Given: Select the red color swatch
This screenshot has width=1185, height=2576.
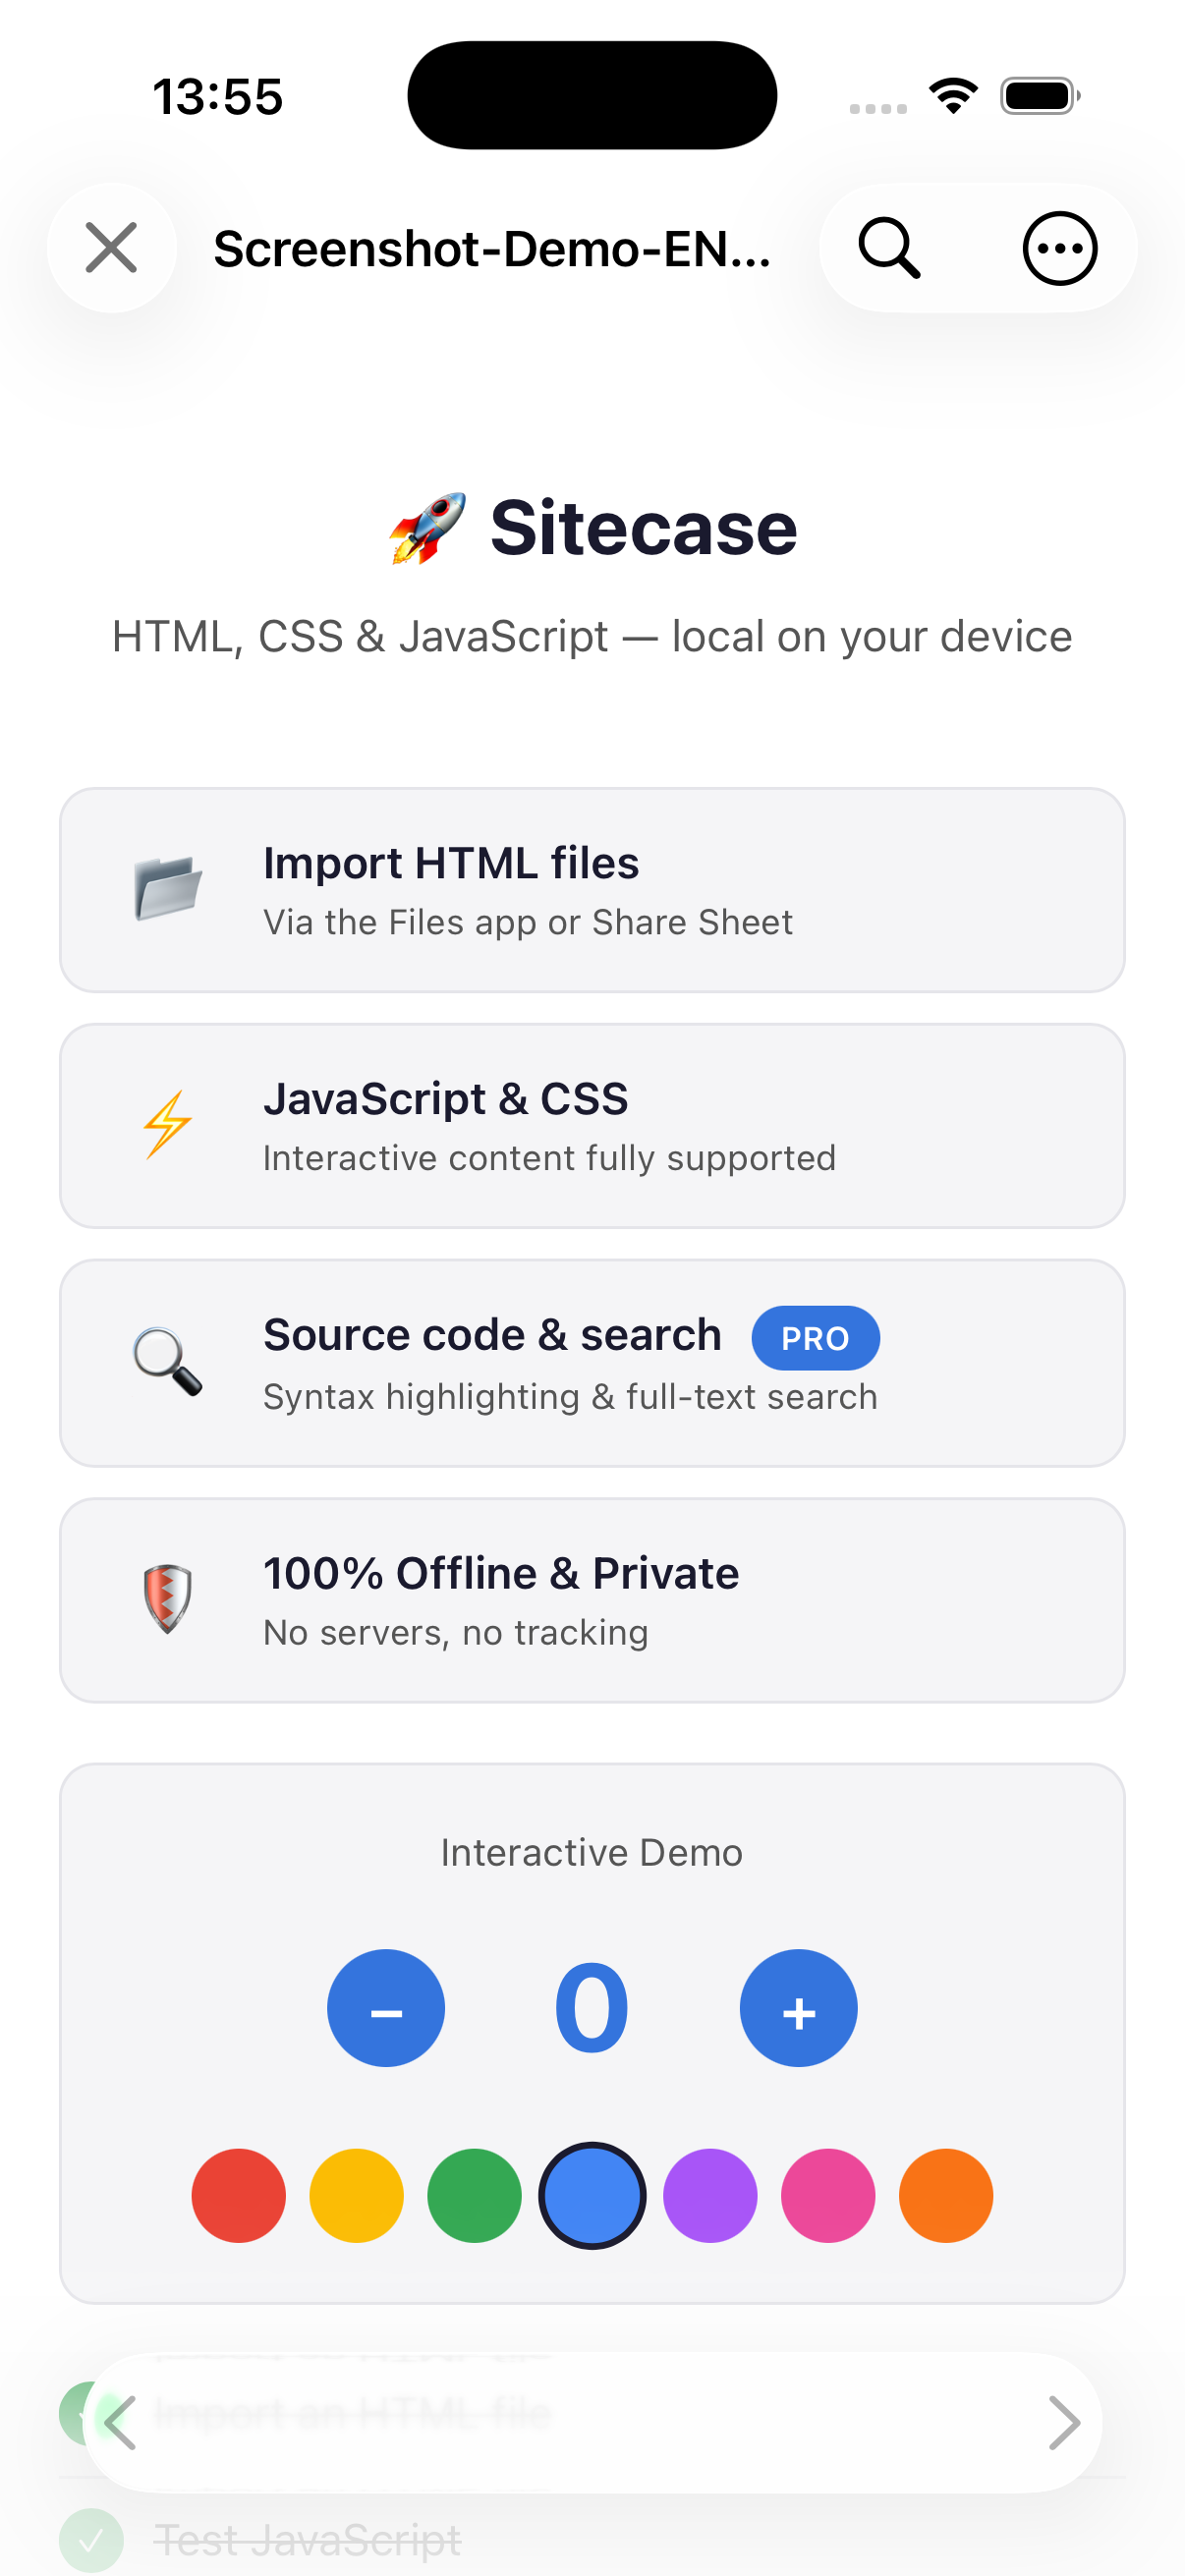Looking at the screenshot, I should tap(238, 2196).
